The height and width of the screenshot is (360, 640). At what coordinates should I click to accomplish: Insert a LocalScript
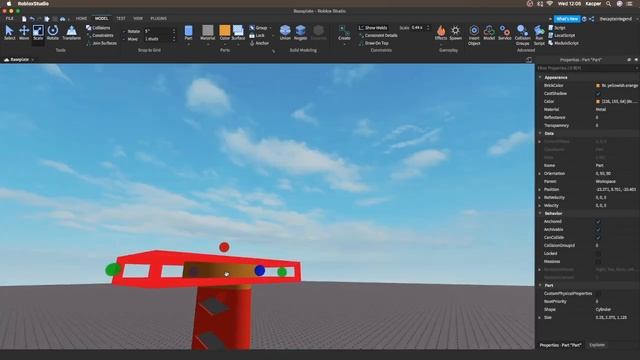(x=561, y=36)
